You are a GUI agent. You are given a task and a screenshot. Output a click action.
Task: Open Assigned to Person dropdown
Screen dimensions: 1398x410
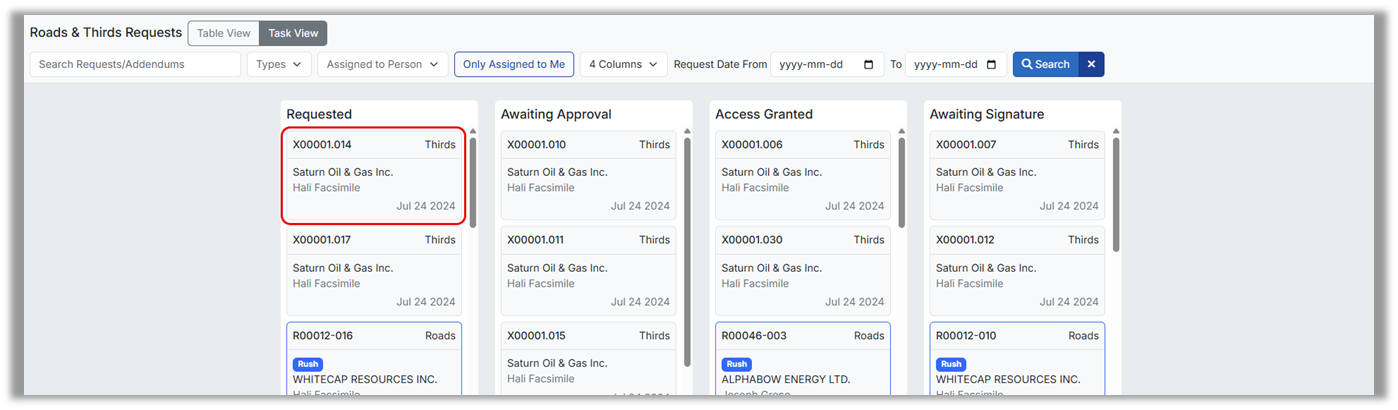pyautogui.click(x=382, y=65)
